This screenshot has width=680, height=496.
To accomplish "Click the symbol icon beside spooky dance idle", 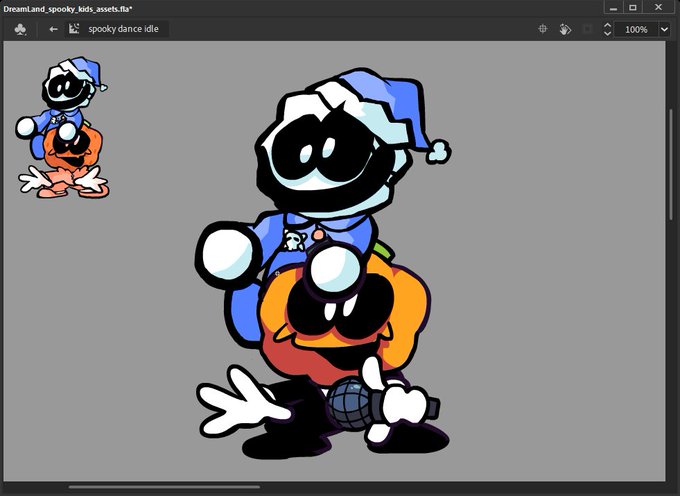I will tap(74, 29).
